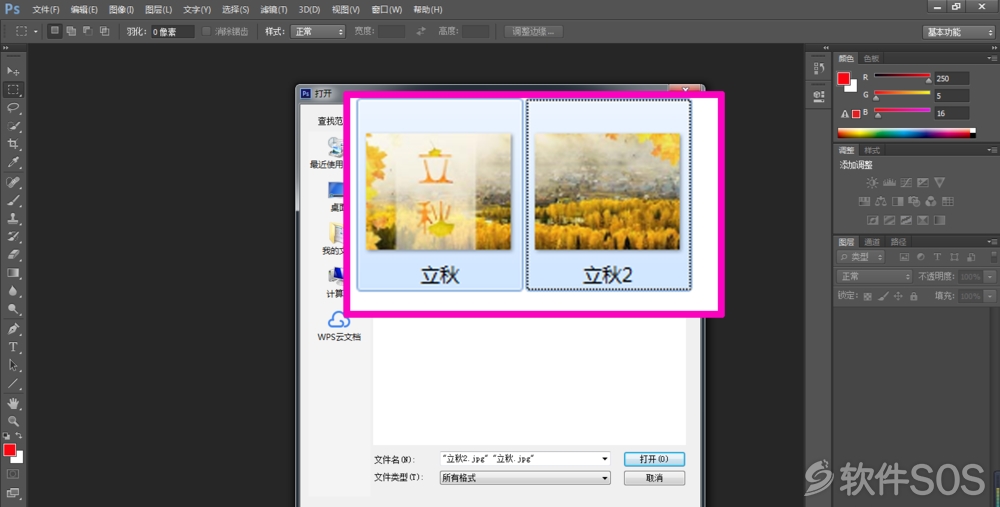Lock position icon in Layers panel

(x=899, y=296)
